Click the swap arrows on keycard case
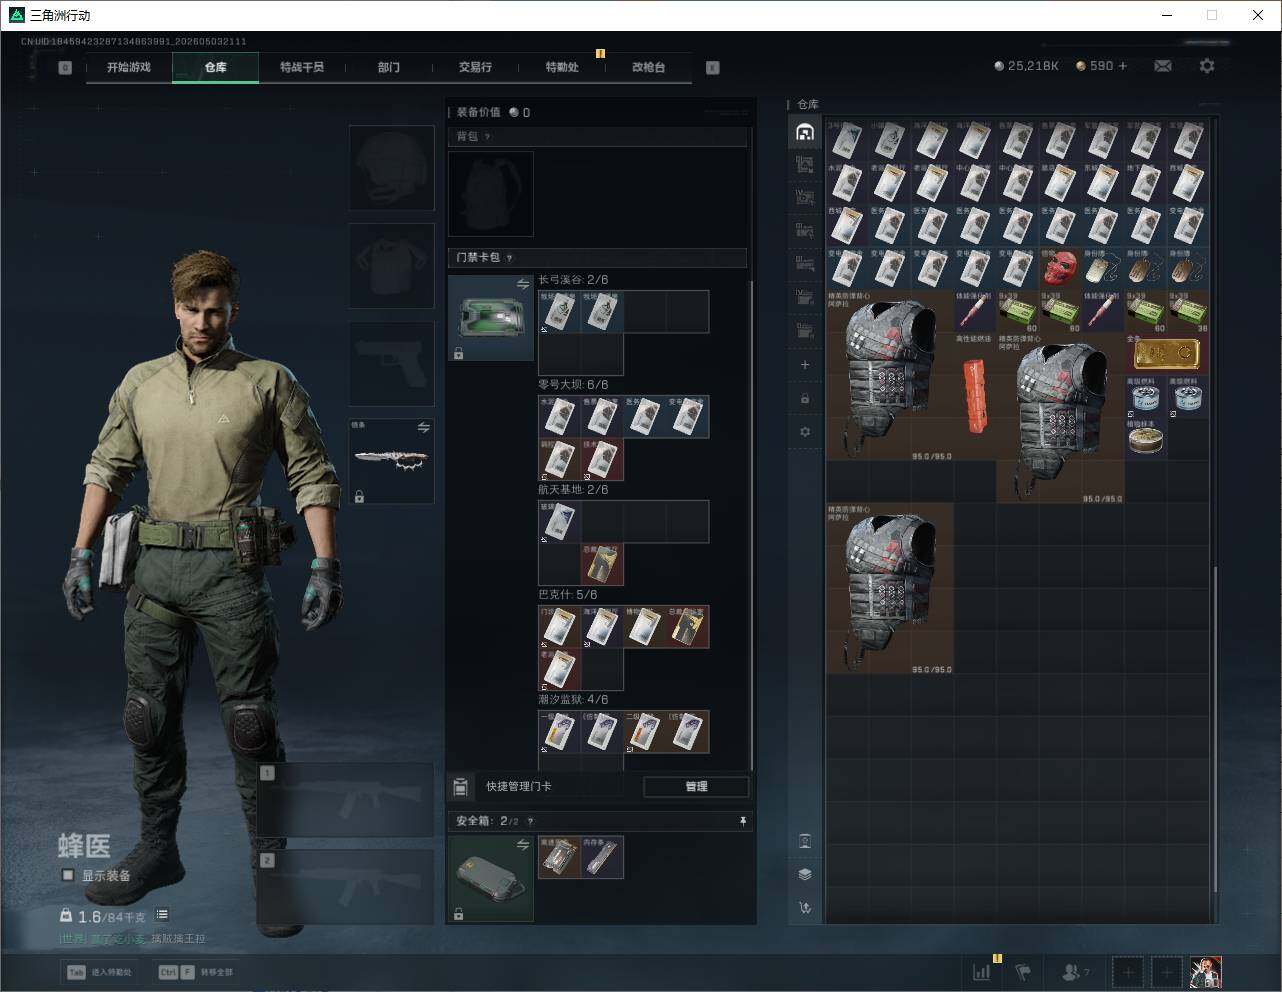 tap(522, 285)
